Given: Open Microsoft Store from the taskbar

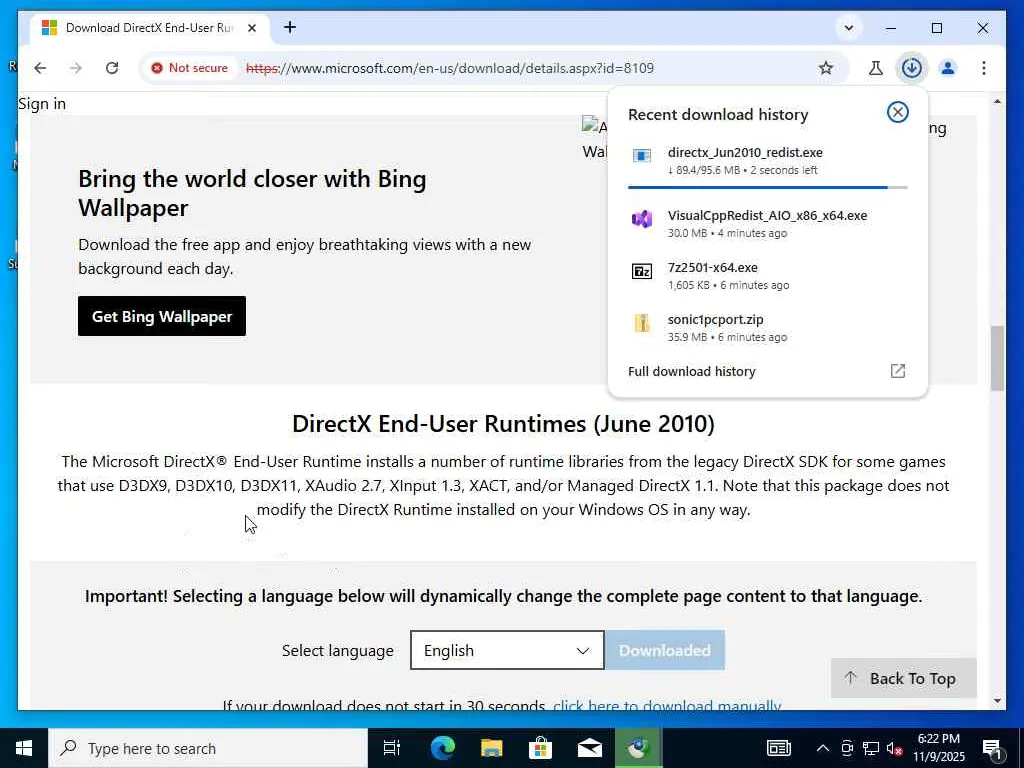Looking at the screenshot, I should [x=541, y=748].
